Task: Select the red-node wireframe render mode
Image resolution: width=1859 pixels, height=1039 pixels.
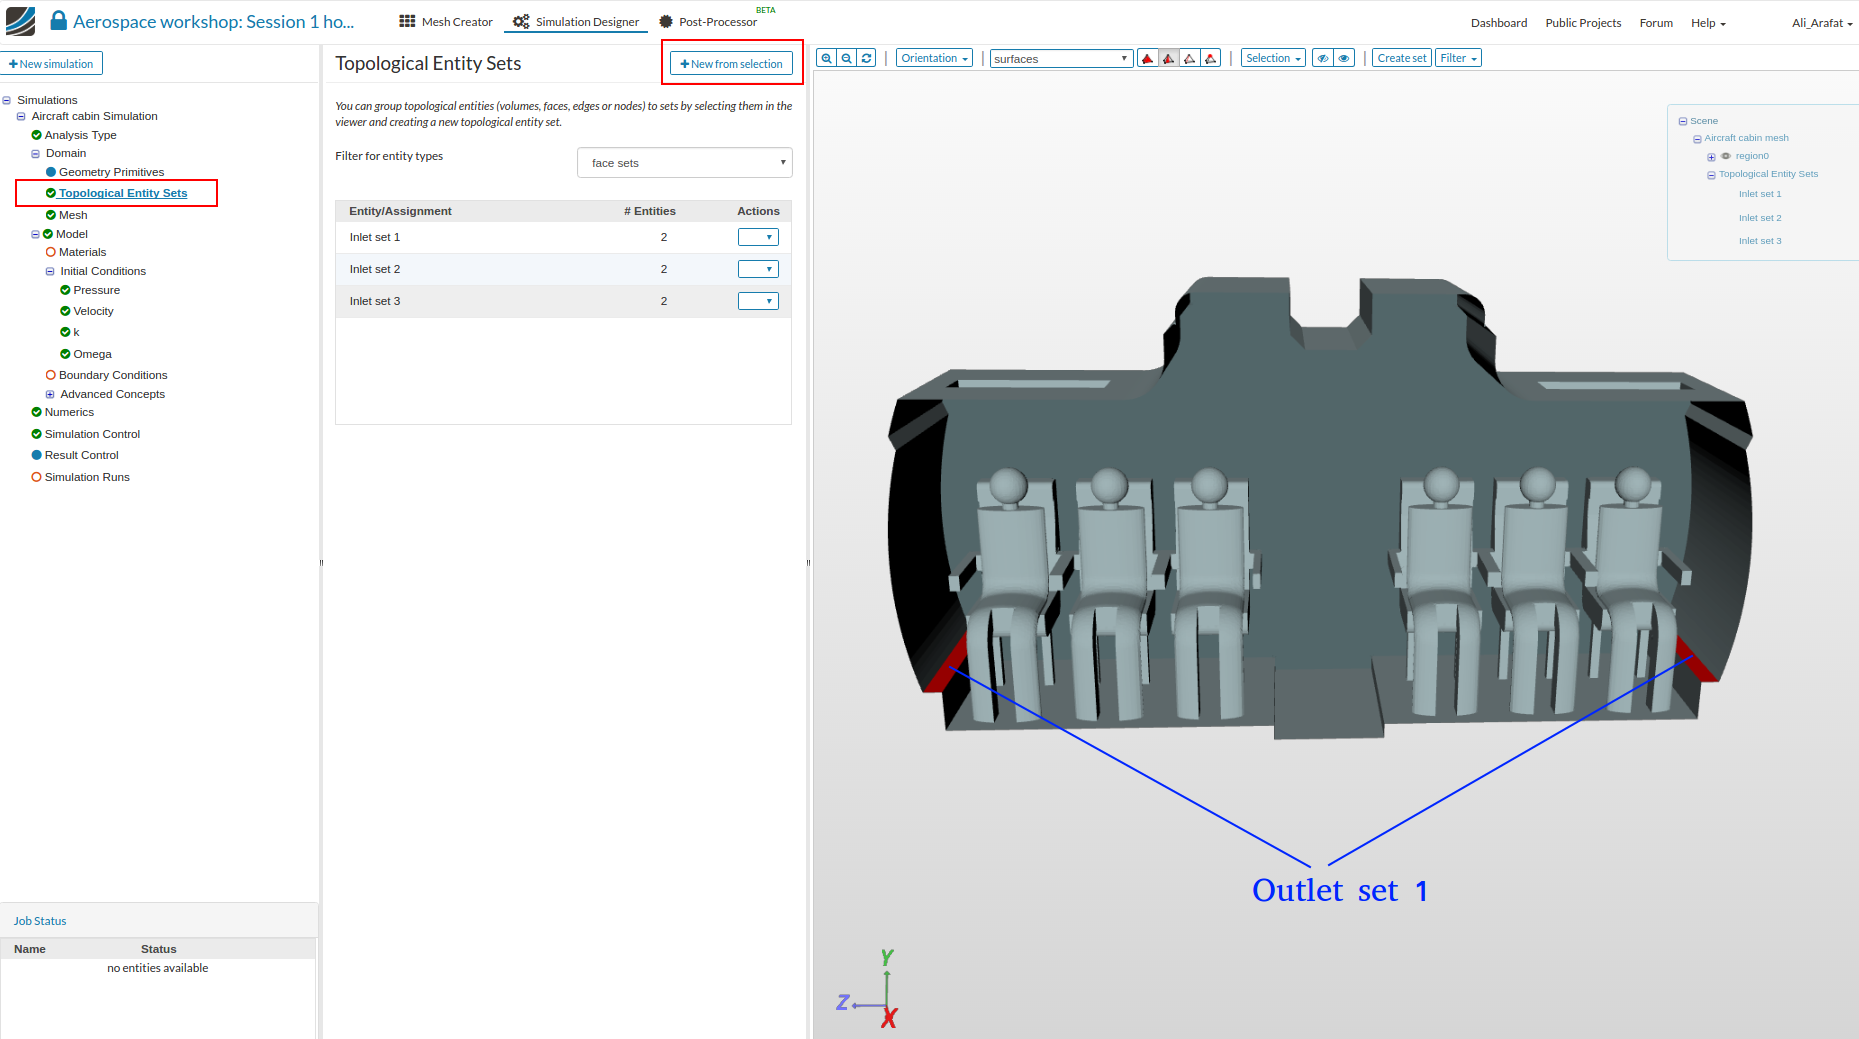Action: [x=1211, y=58]
